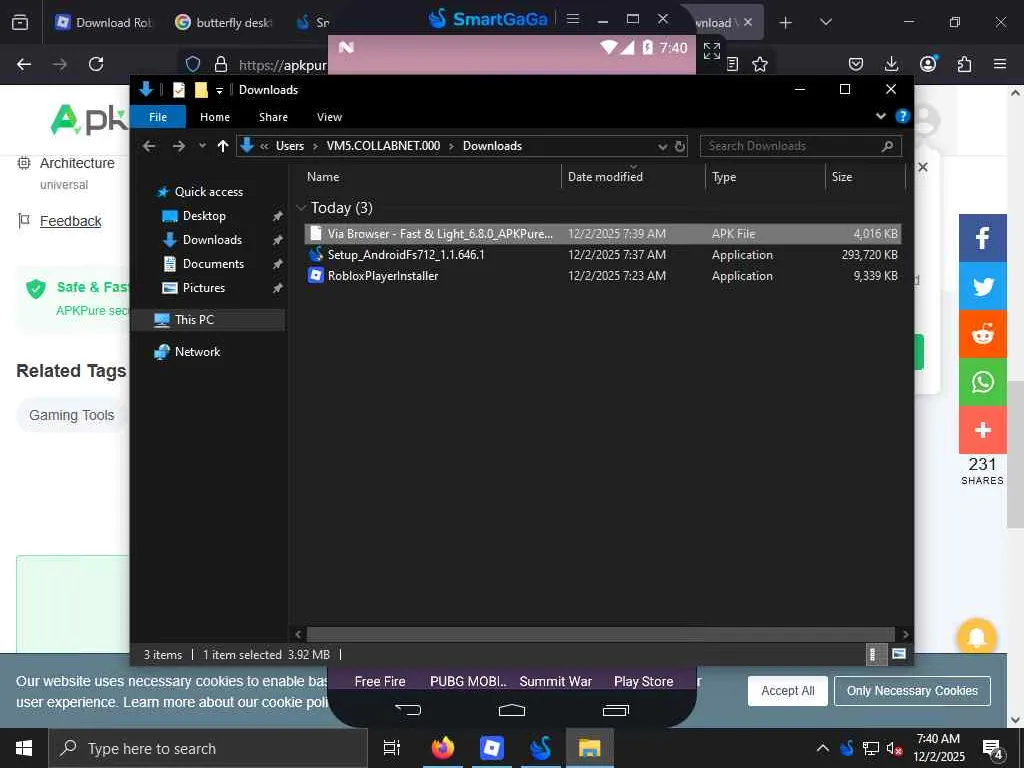The height and width of the screenshot is (768, 1024).
Task: Tap Android recent apps button in SmartGaGa
Action: pyautogui.click(x=615, y=710)
